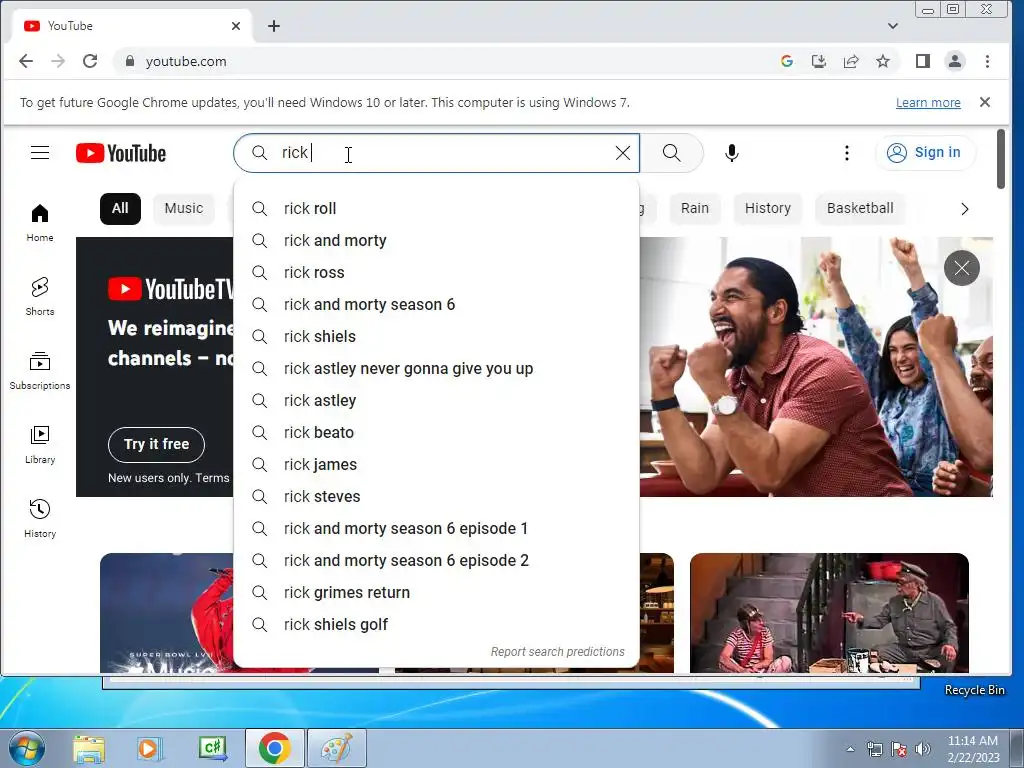Open the video thumbnail with stairs scene
The image size is (1024, 768).
coord(829,613)
